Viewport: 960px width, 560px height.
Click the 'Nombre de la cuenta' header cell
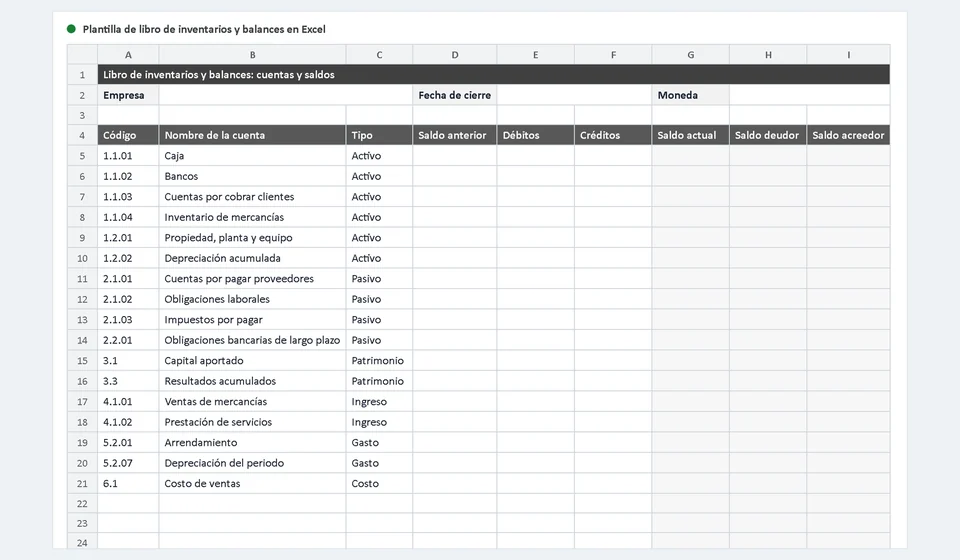pyautogui.click(x=252, y=135)
